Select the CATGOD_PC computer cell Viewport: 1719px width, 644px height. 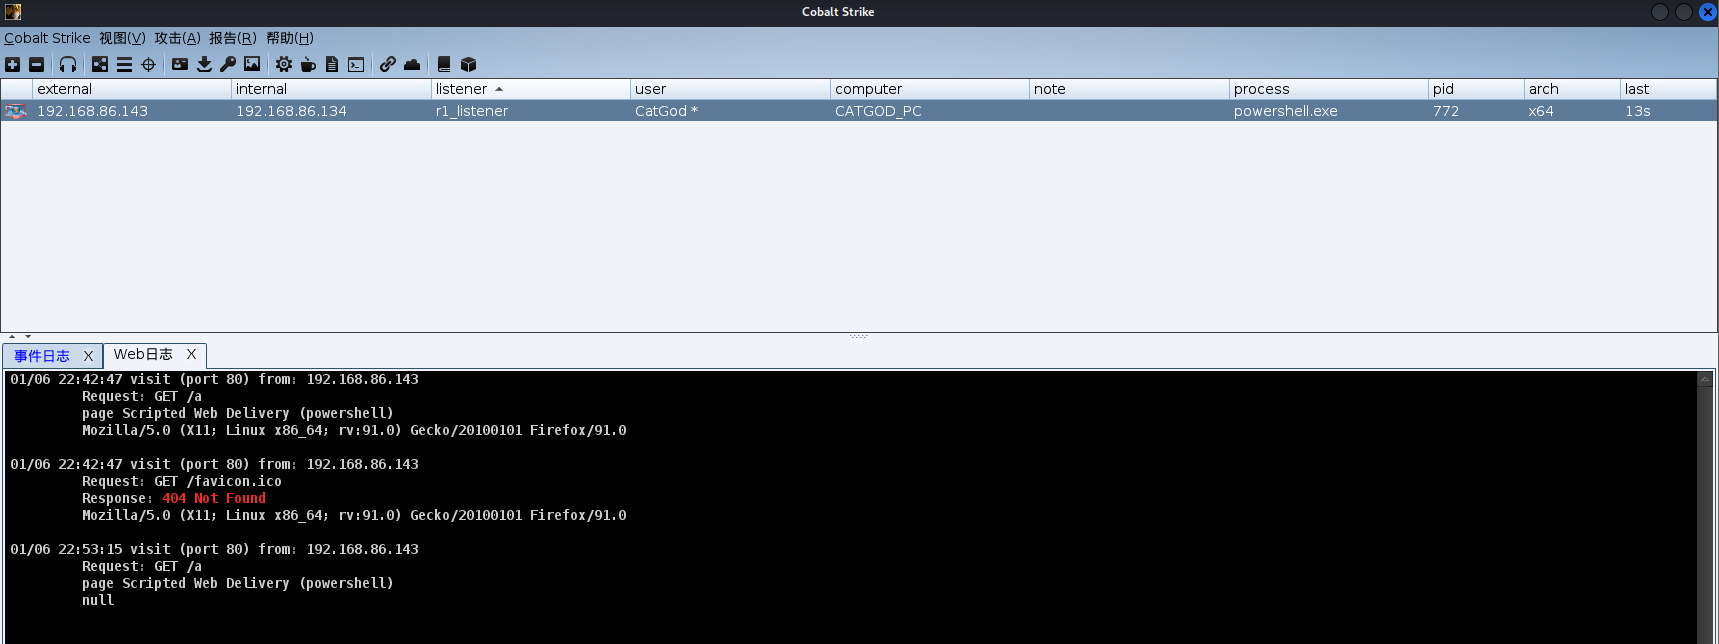click(x=929, y=111)
